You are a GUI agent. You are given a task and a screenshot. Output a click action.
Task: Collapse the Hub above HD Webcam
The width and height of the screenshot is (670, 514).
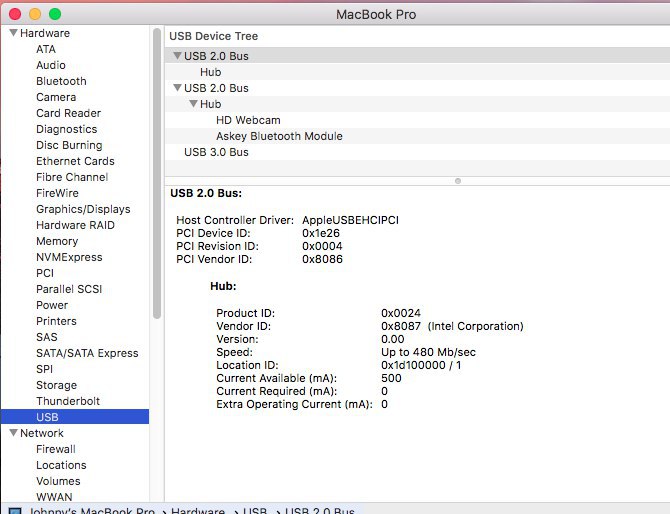tap(194, 104)
